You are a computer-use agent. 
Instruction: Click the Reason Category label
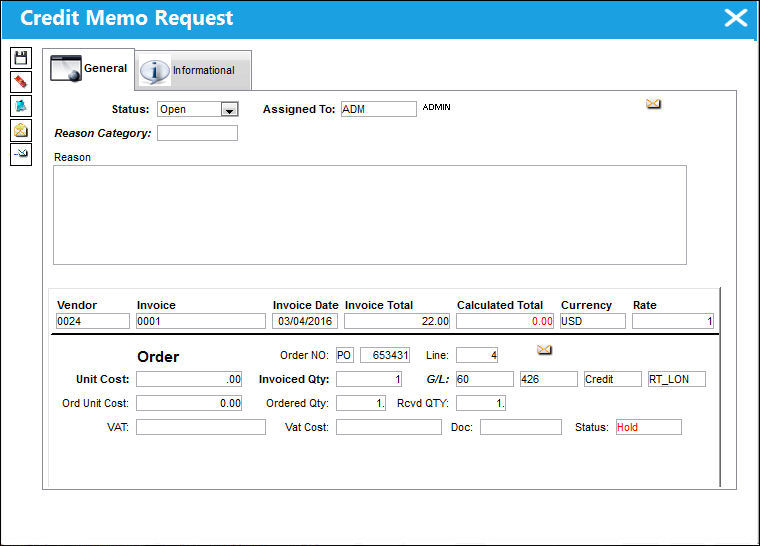[x=103, y=133]
